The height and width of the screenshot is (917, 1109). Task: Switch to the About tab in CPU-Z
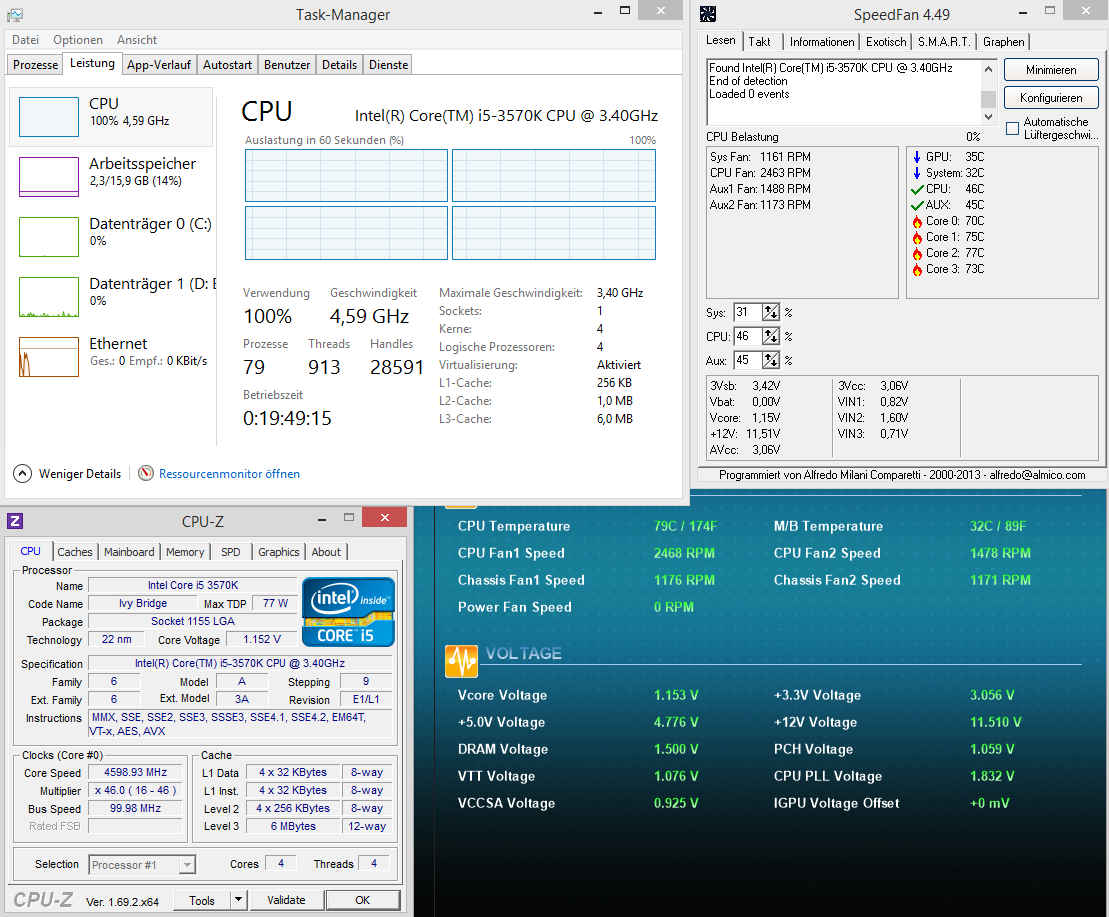(326, 551)
